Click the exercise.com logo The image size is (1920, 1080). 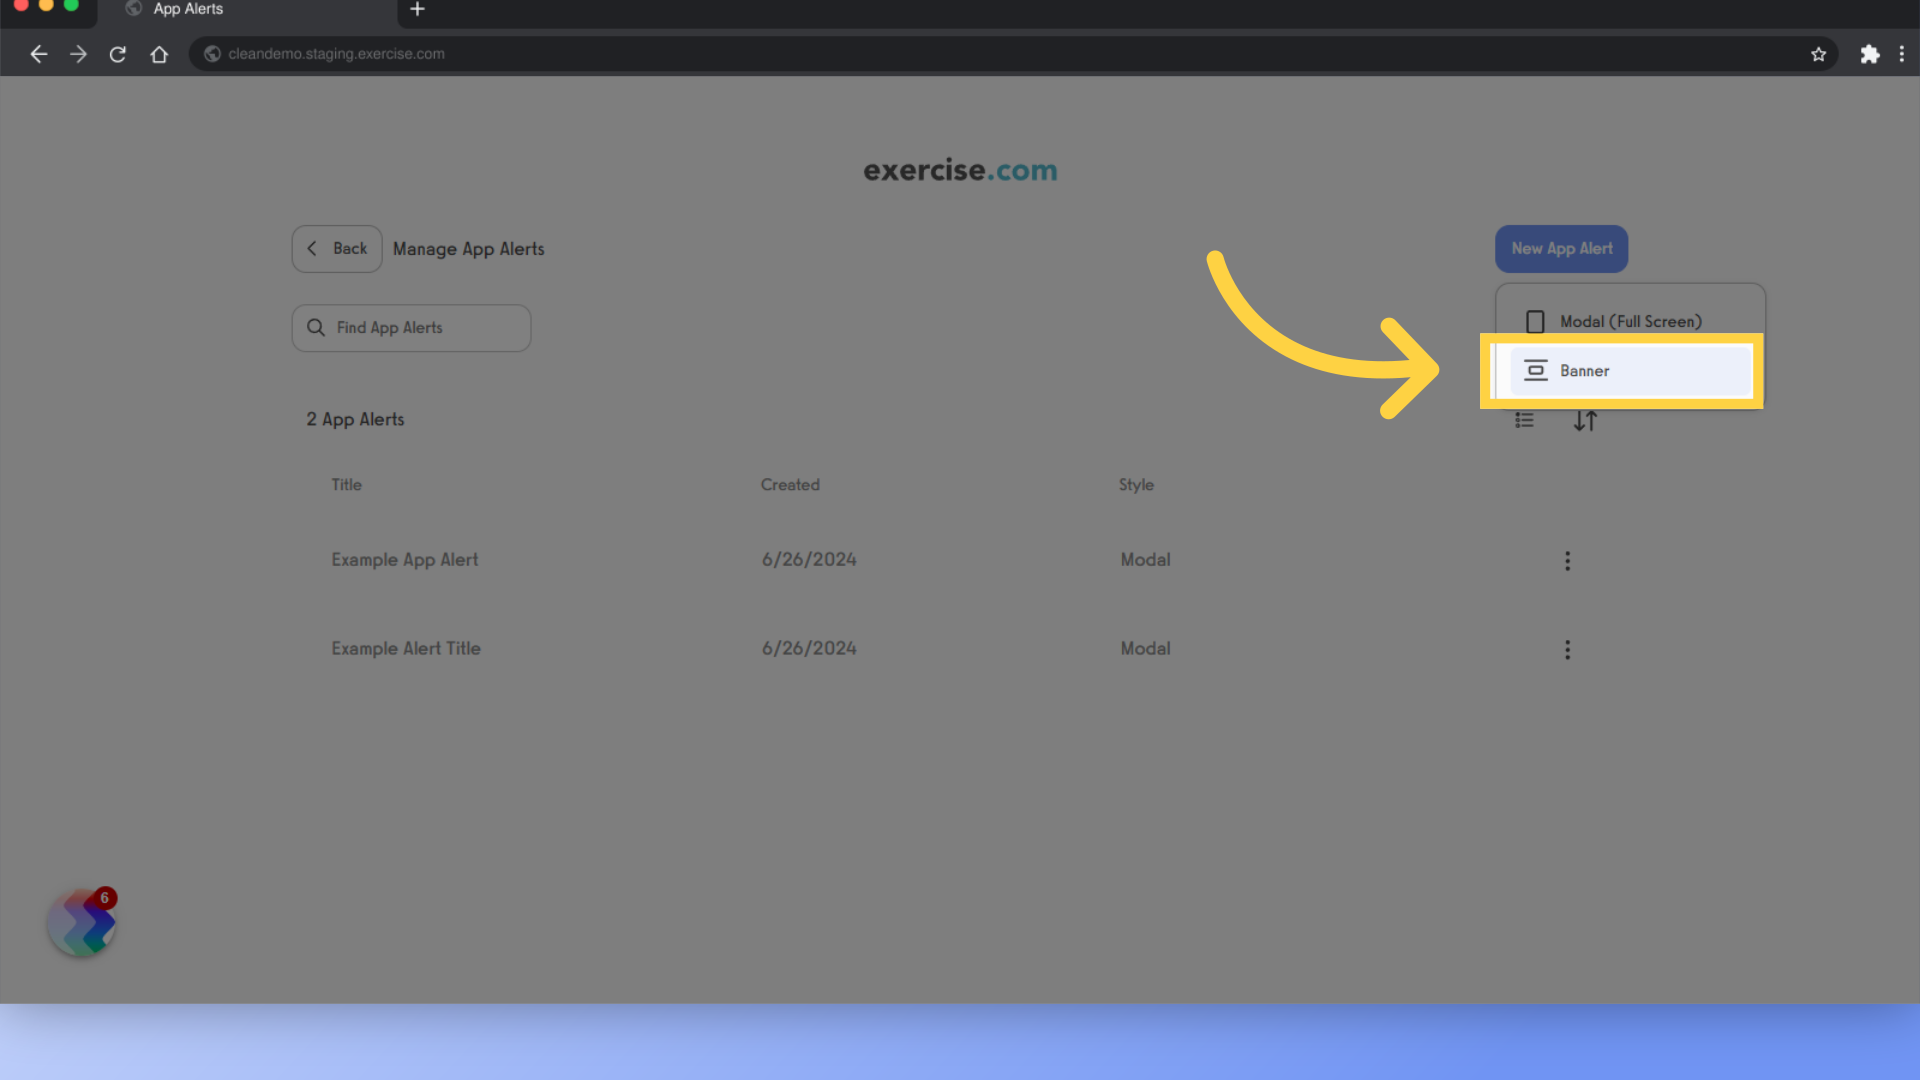coord(960,171)
